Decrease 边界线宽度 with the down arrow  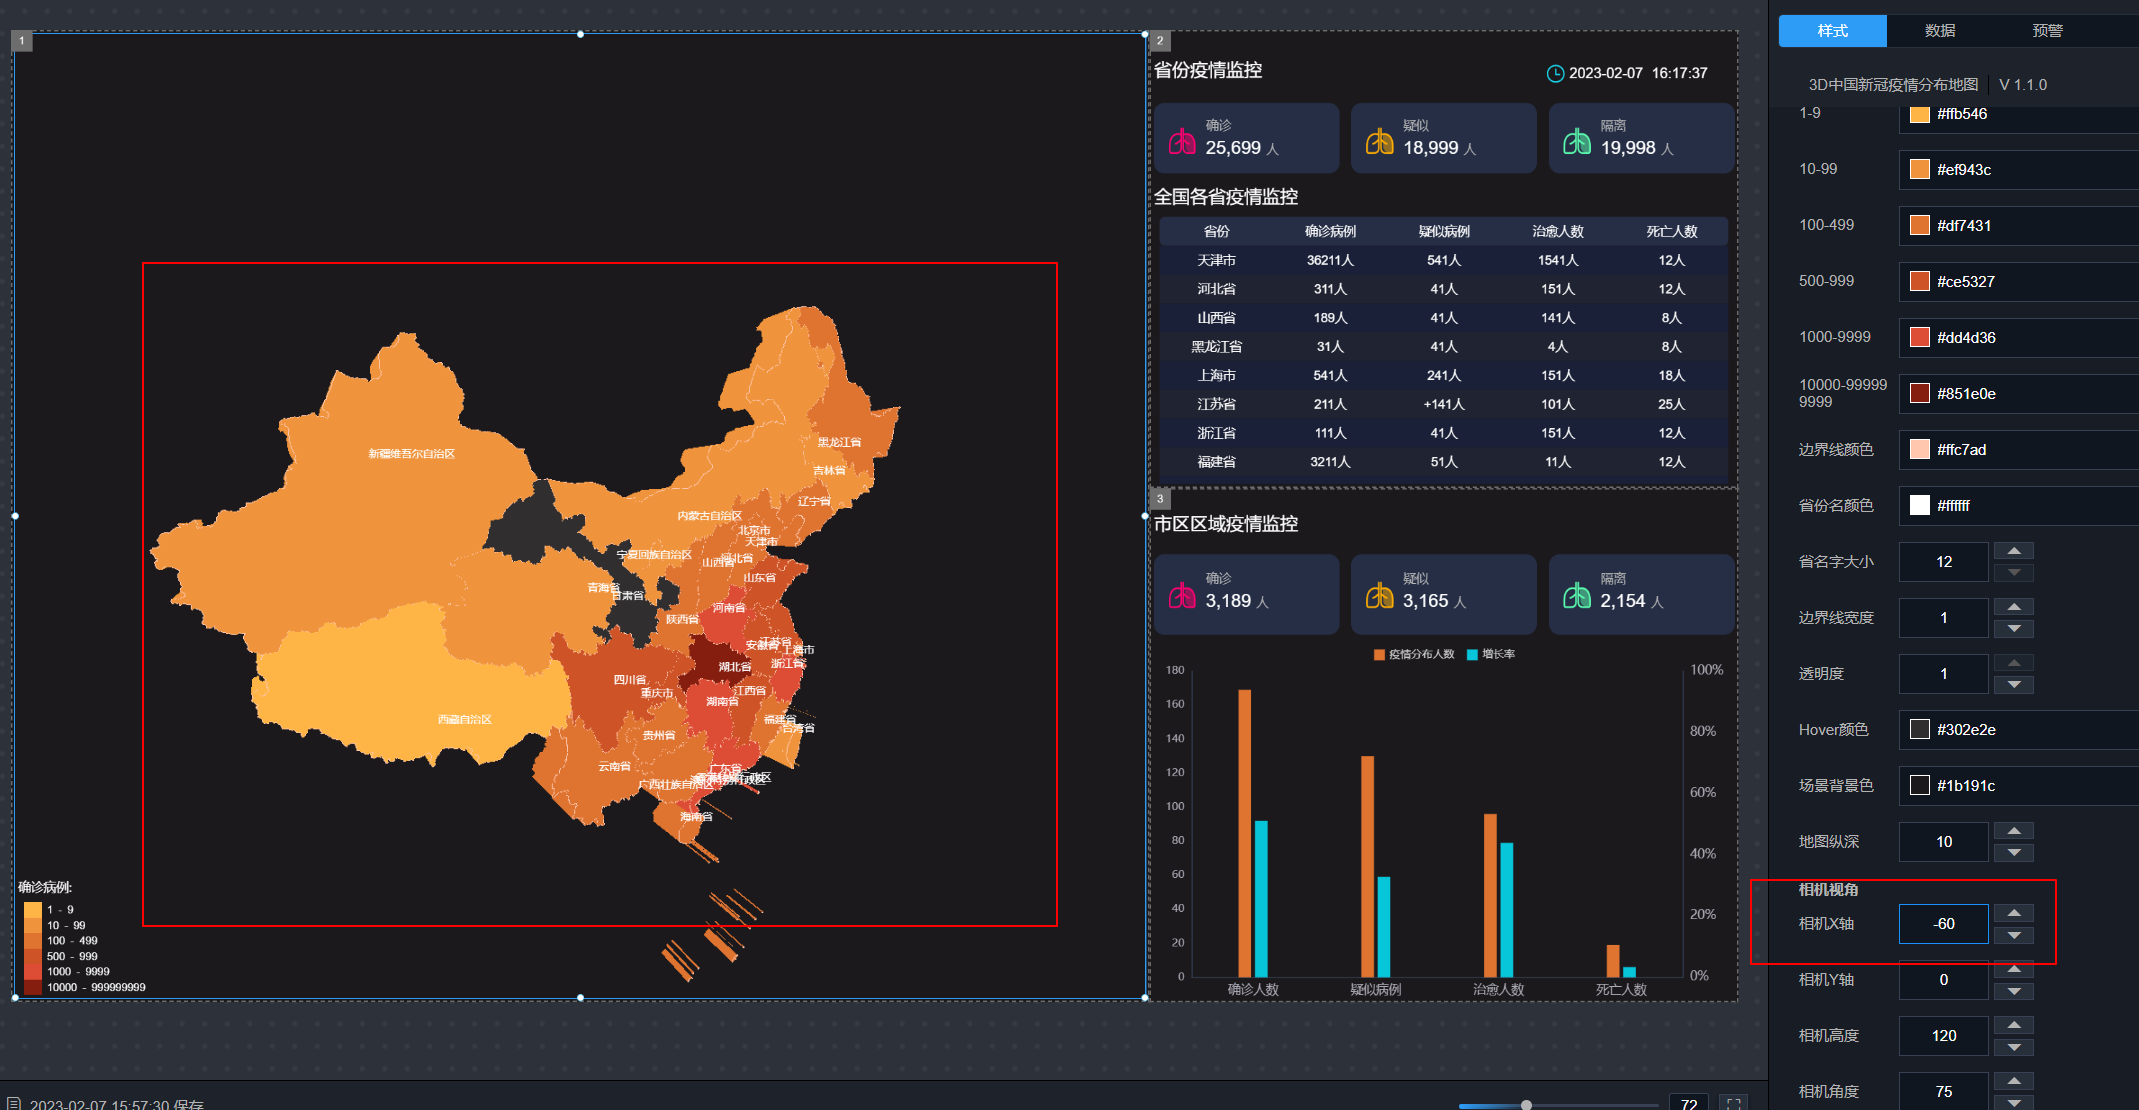[x=2014, y=629]
